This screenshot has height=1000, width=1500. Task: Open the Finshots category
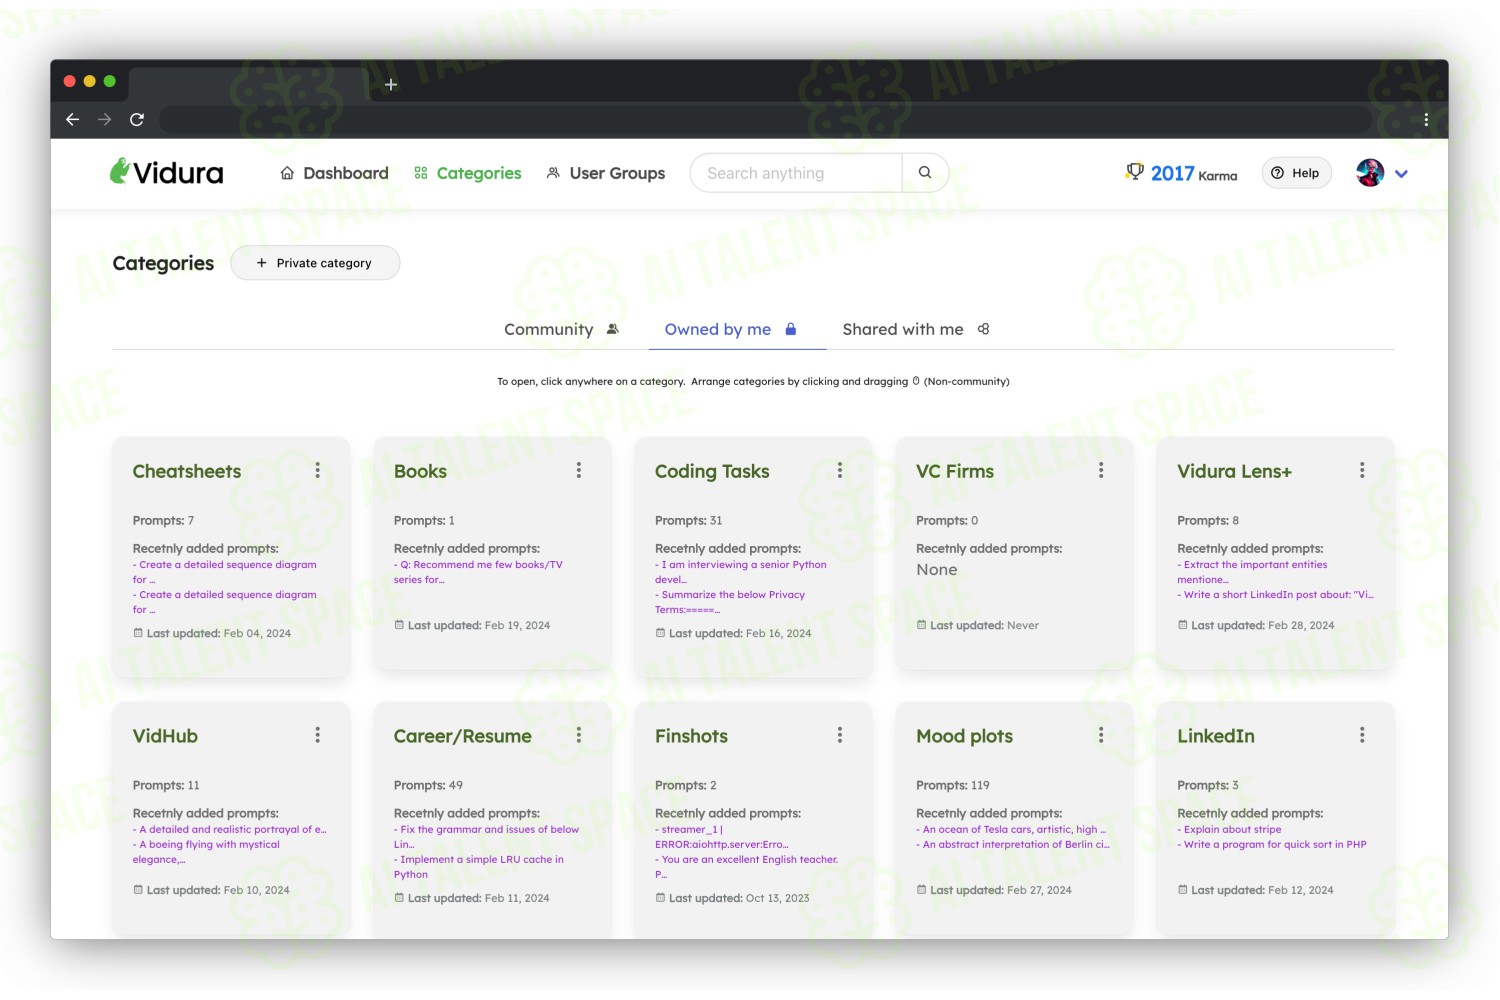click(x=691, y=736)
